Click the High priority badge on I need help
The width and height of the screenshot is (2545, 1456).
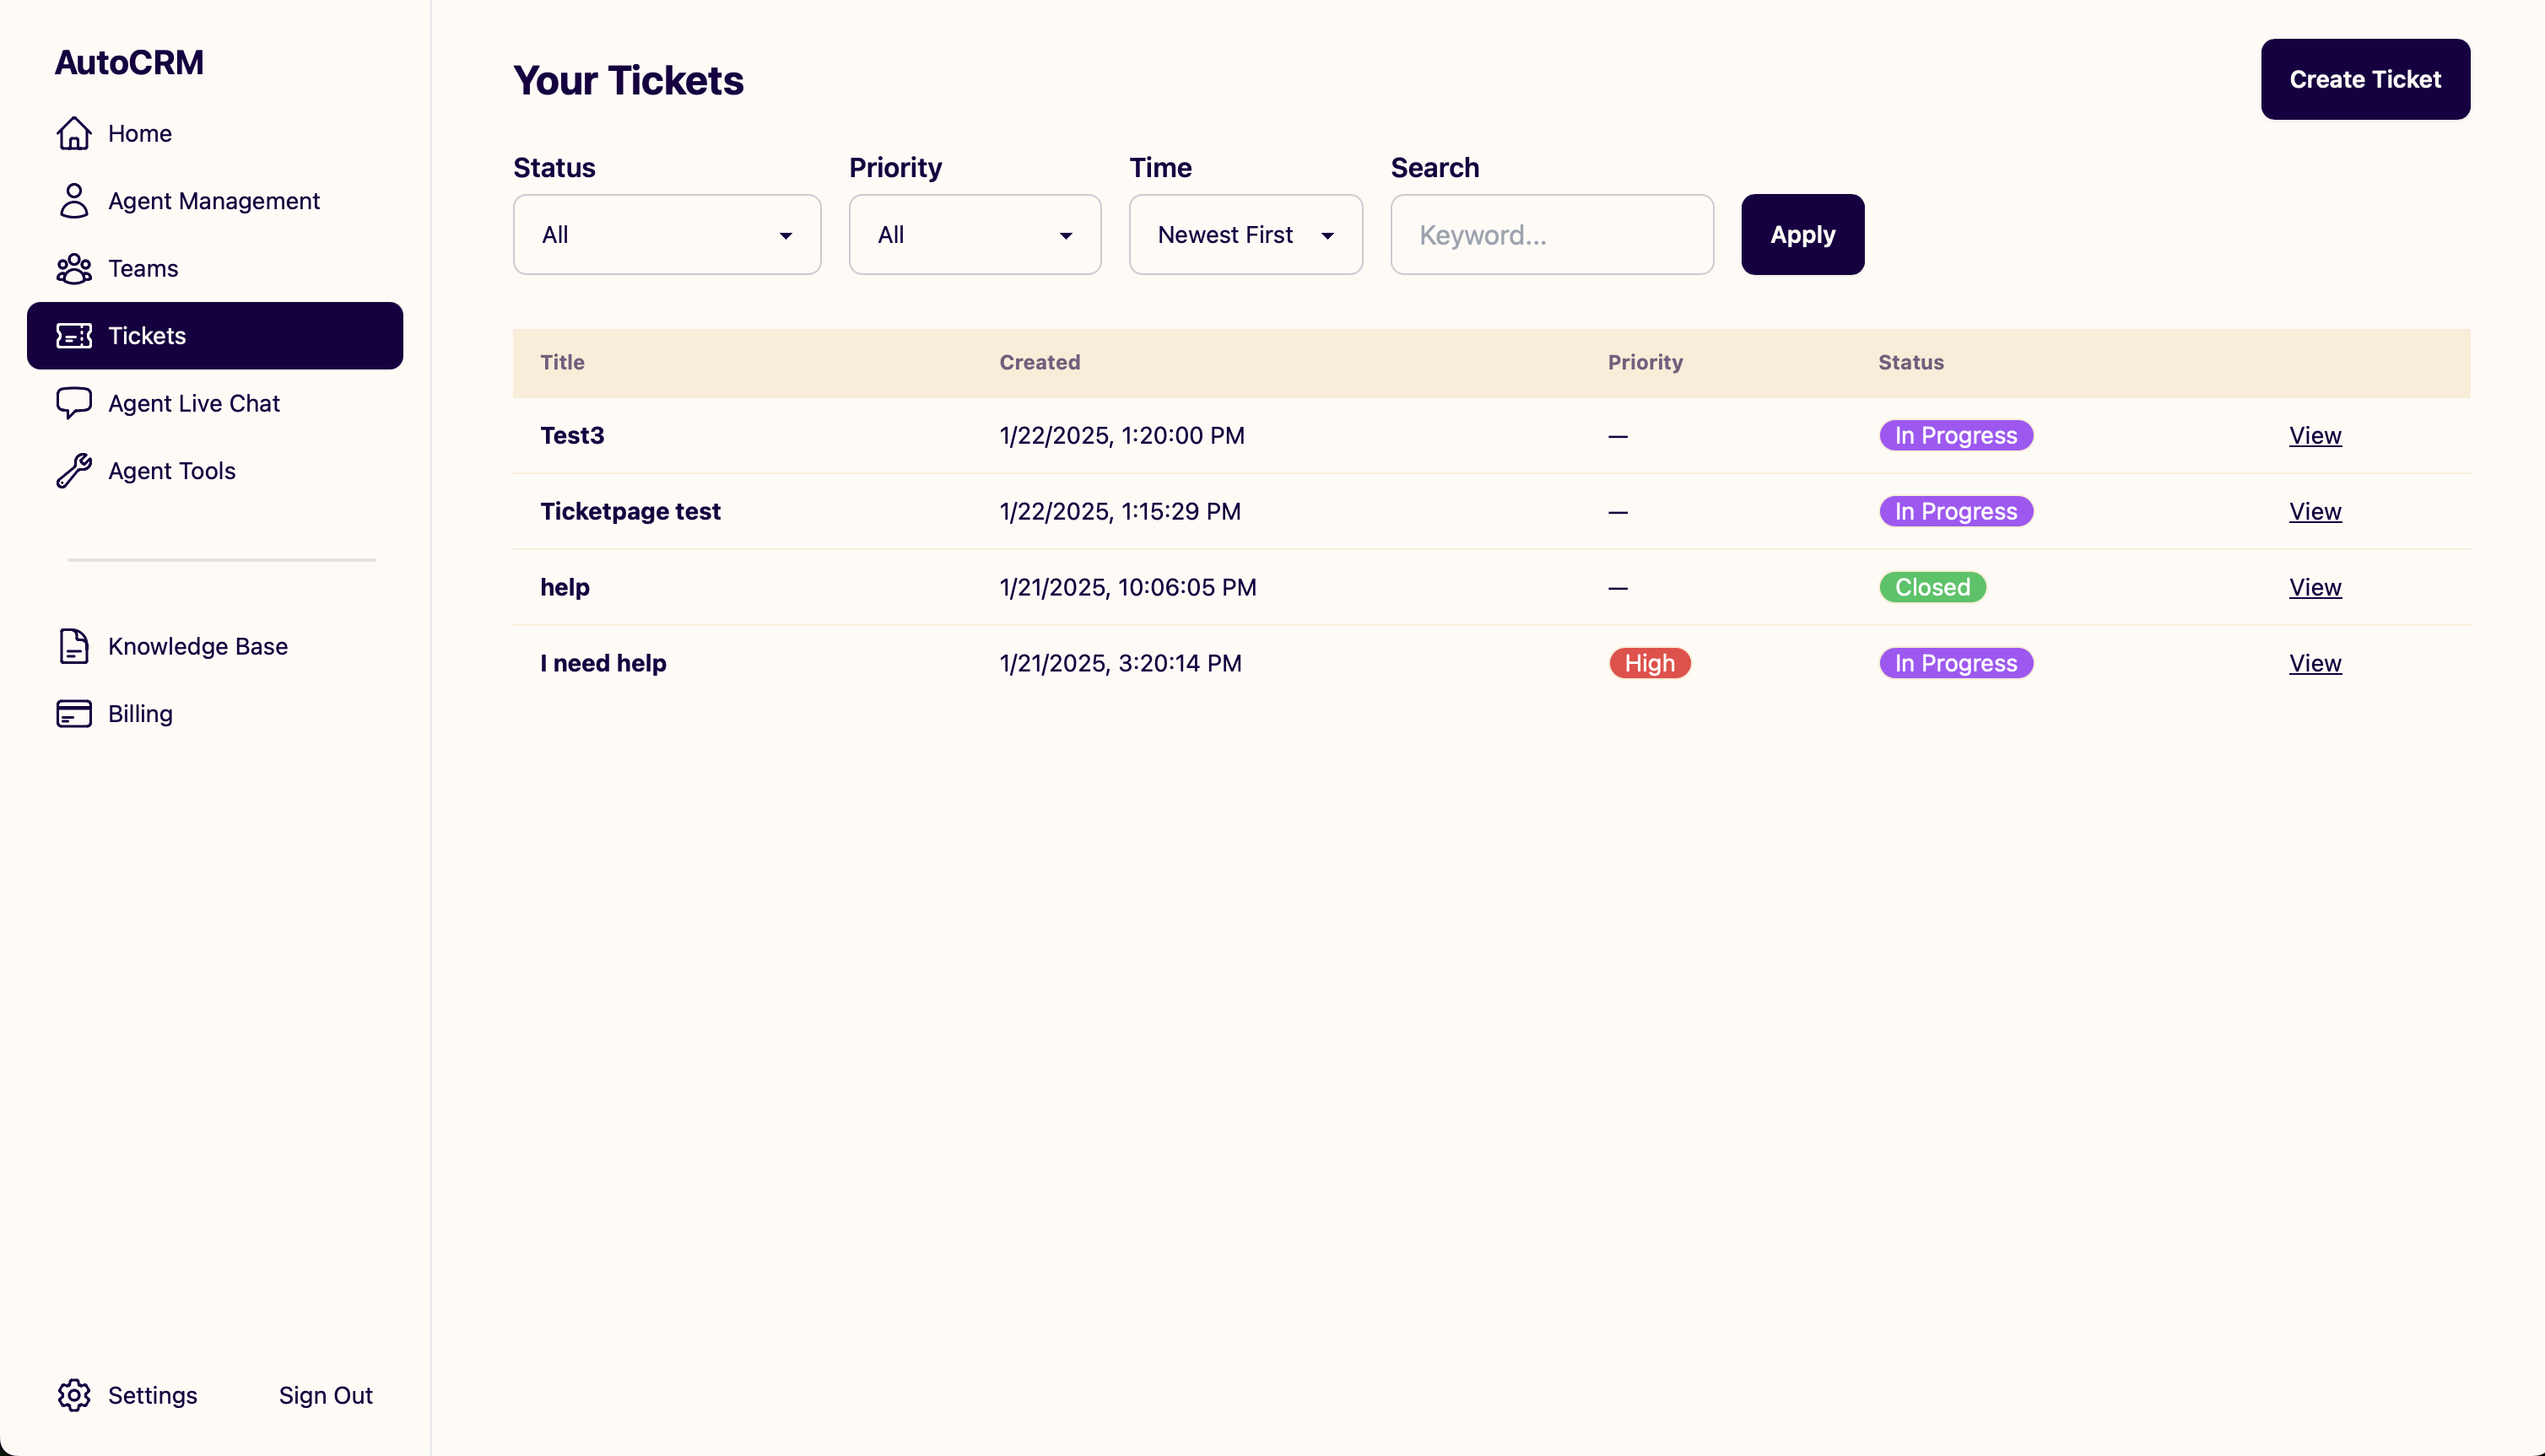tap(1649, 662)
